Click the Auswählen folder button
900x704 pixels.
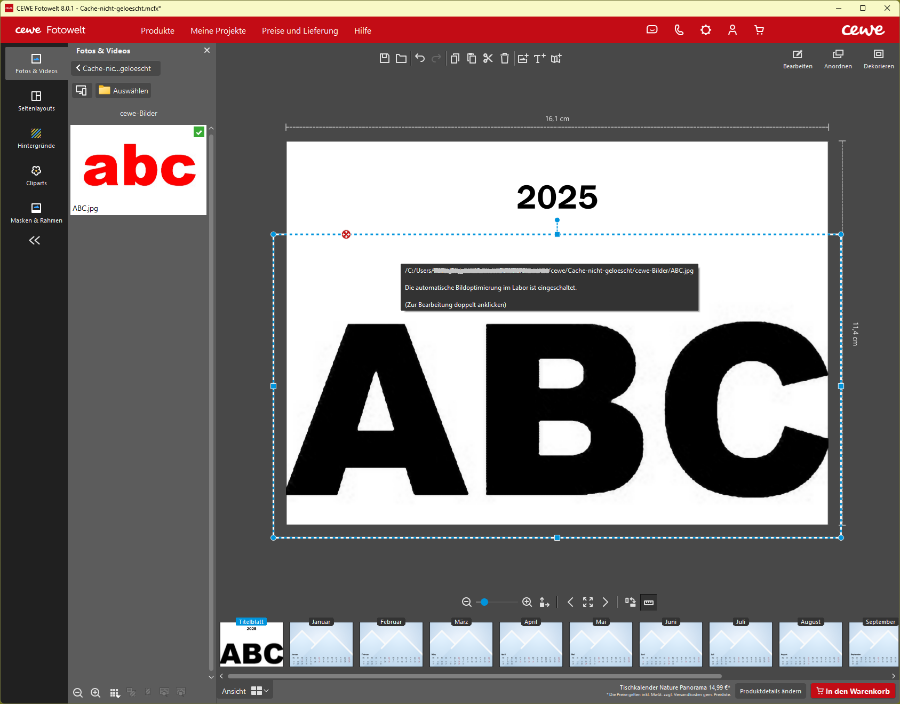coord(123,91)
